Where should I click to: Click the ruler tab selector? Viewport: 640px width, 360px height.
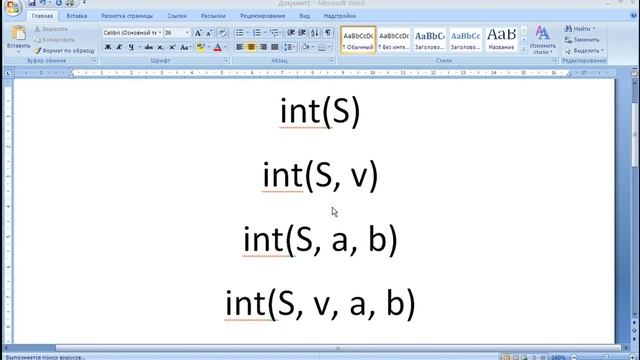pyautogui.click(x=8, y=73)
